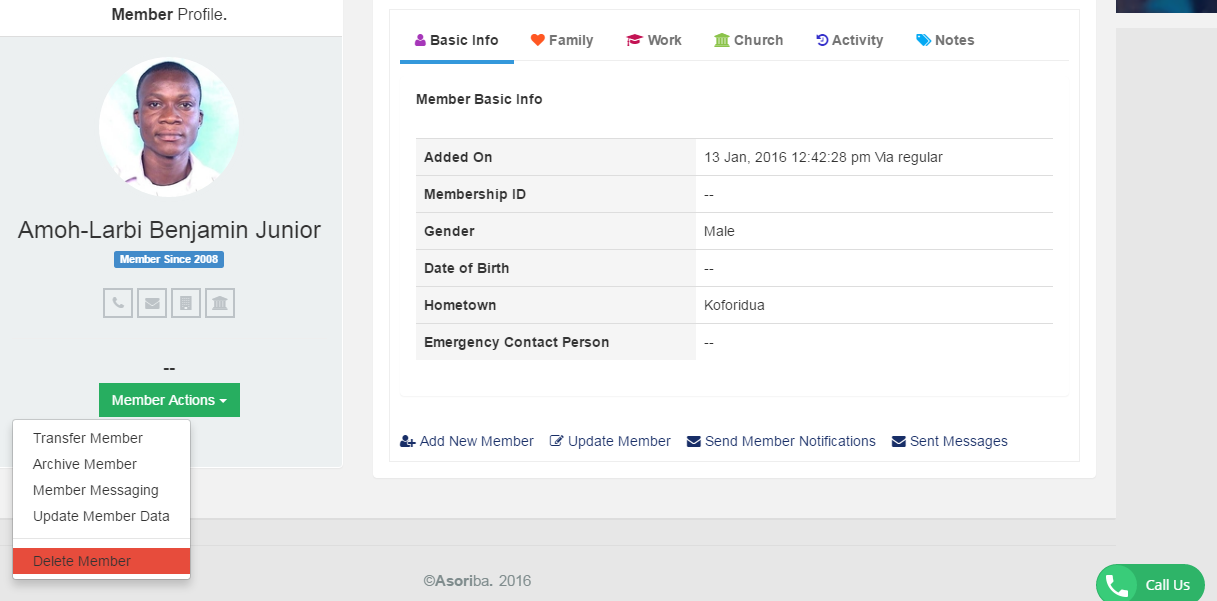Click the Membership ID row label

475,194
